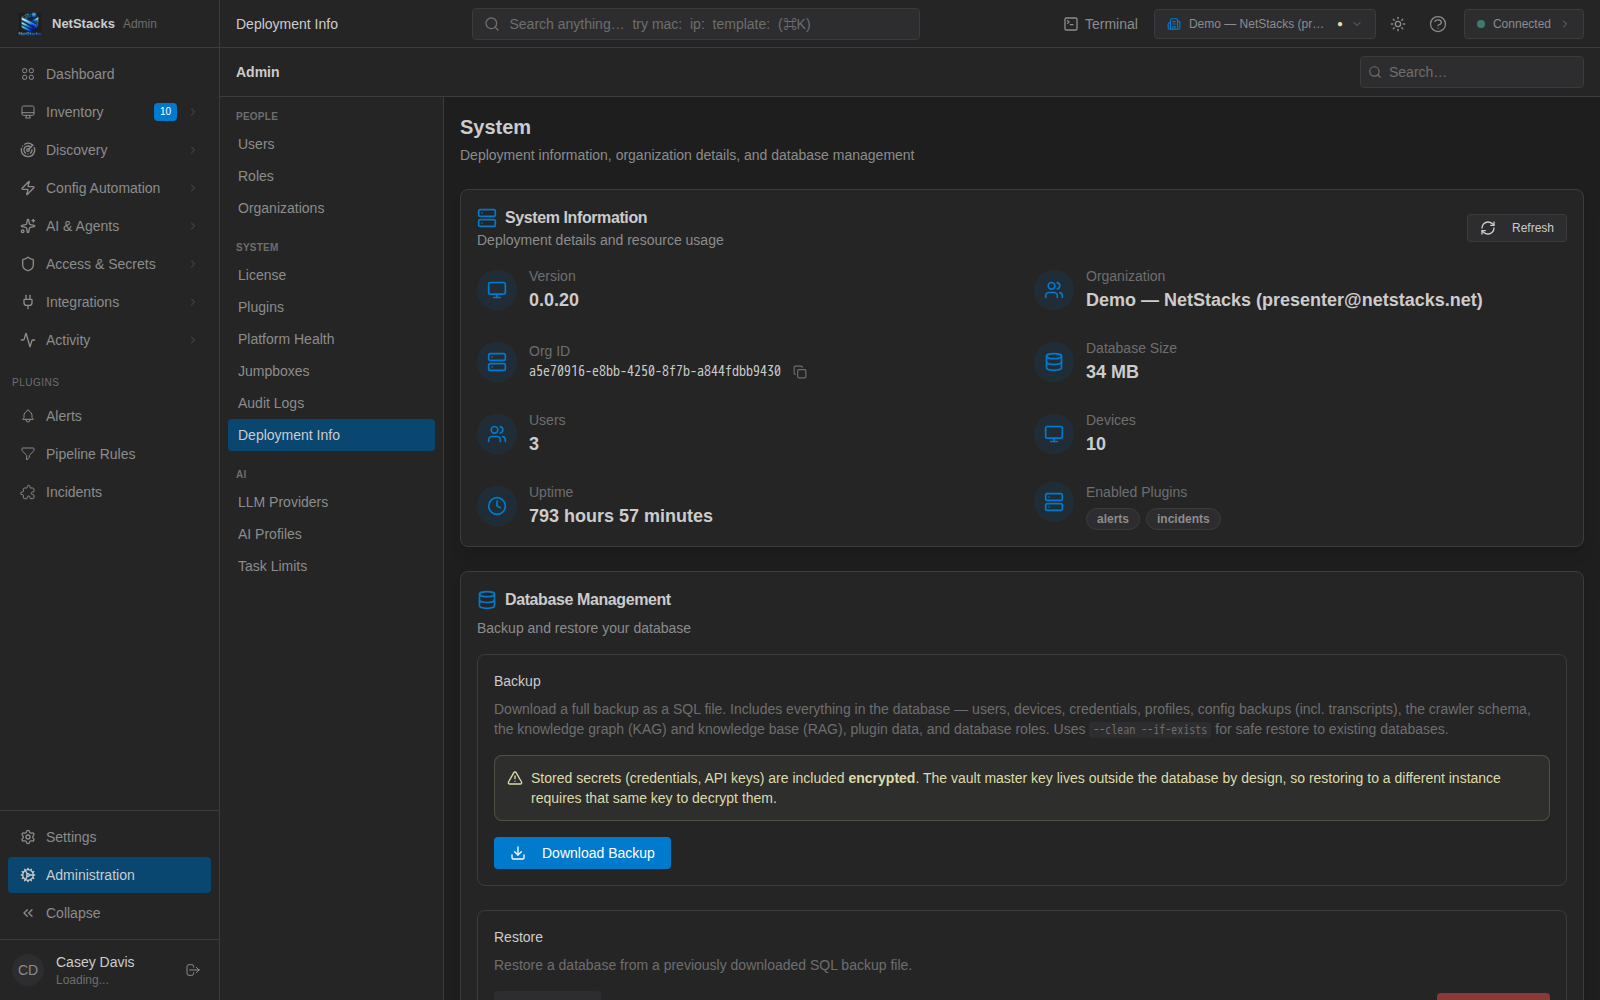Image resolution: width=1600 pixels, height=1000 pixels.
Task: Click the Activity pulse icon
Action: click(x=28, y=340)
